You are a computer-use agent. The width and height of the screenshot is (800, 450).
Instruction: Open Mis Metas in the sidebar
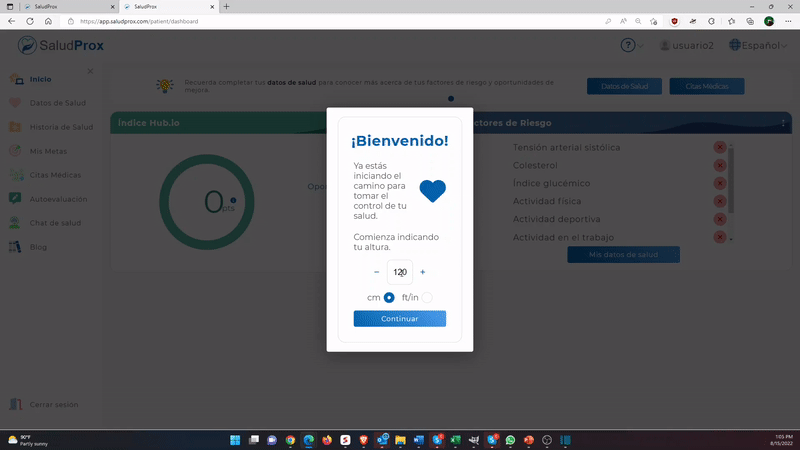(x=48, y=151)
